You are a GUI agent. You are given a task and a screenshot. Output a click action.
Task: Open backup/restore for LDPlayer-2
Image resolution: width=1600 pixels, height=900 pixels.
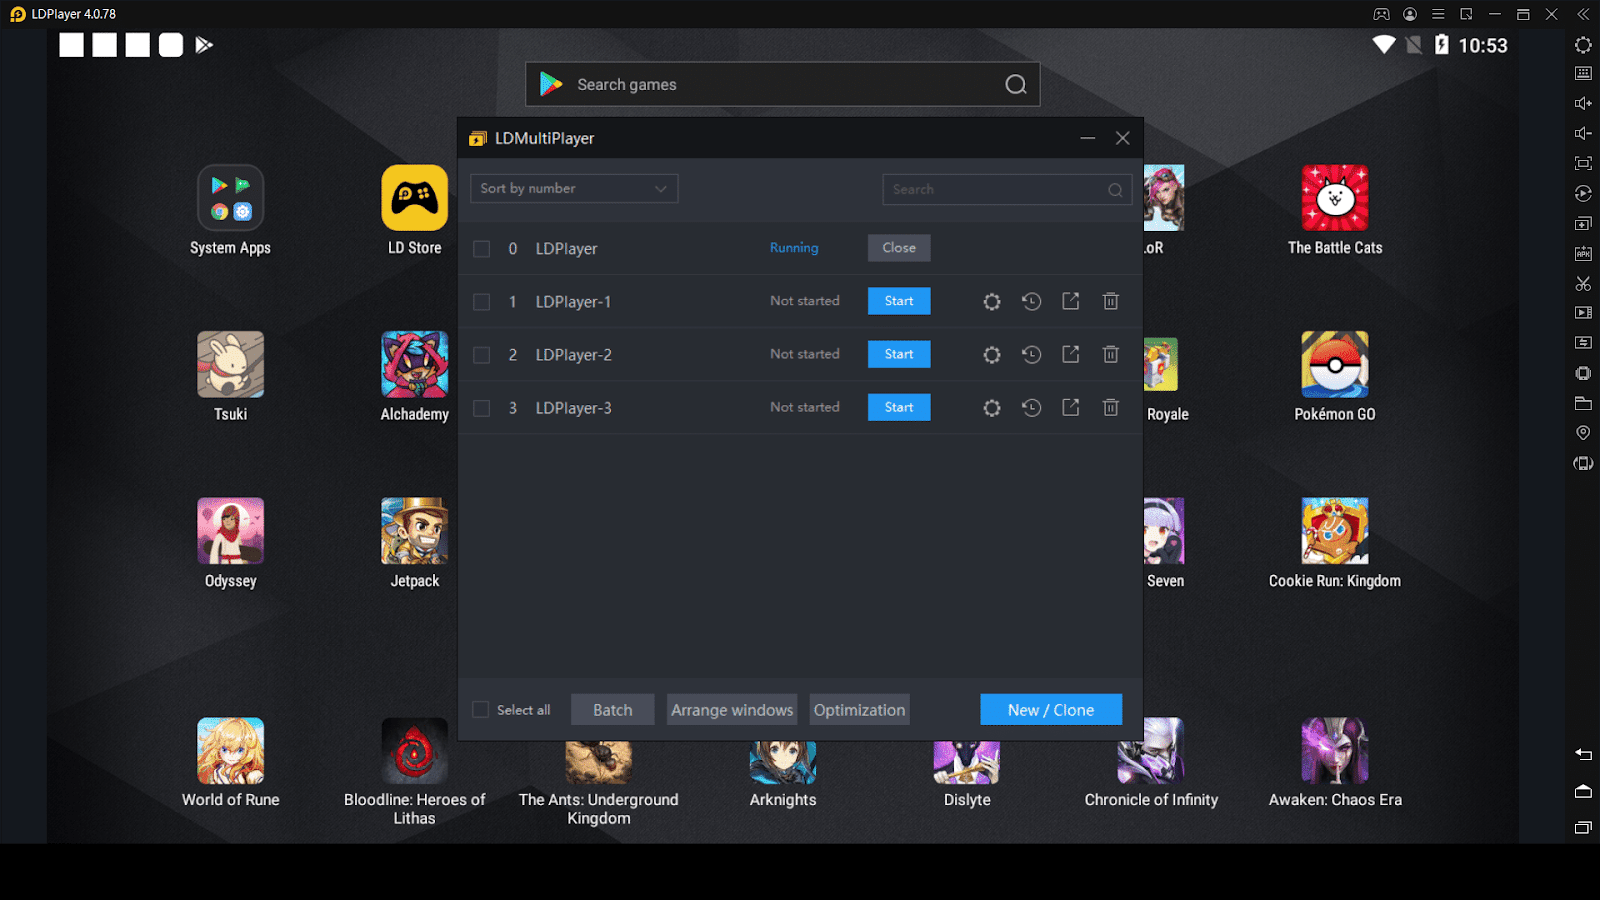click(x=1031, y=354)
